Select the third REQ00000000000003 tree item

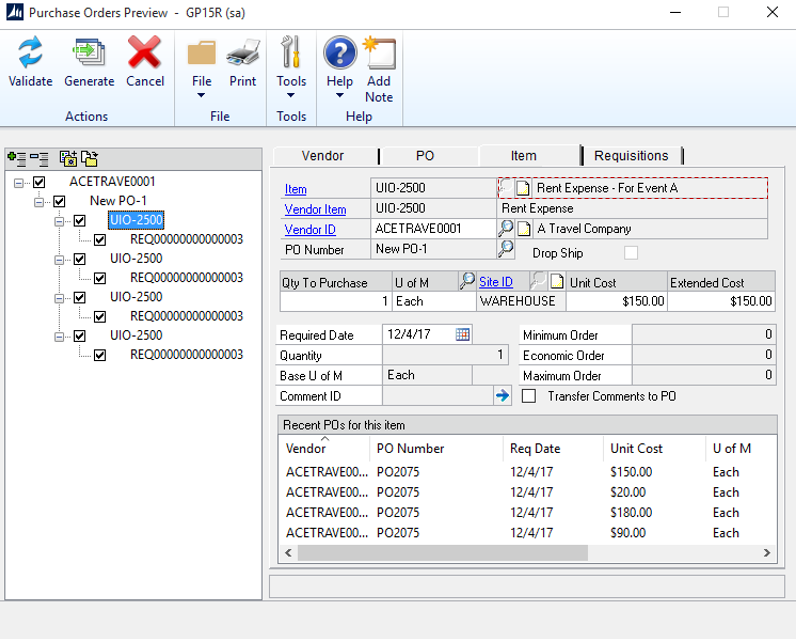point(187,316)
